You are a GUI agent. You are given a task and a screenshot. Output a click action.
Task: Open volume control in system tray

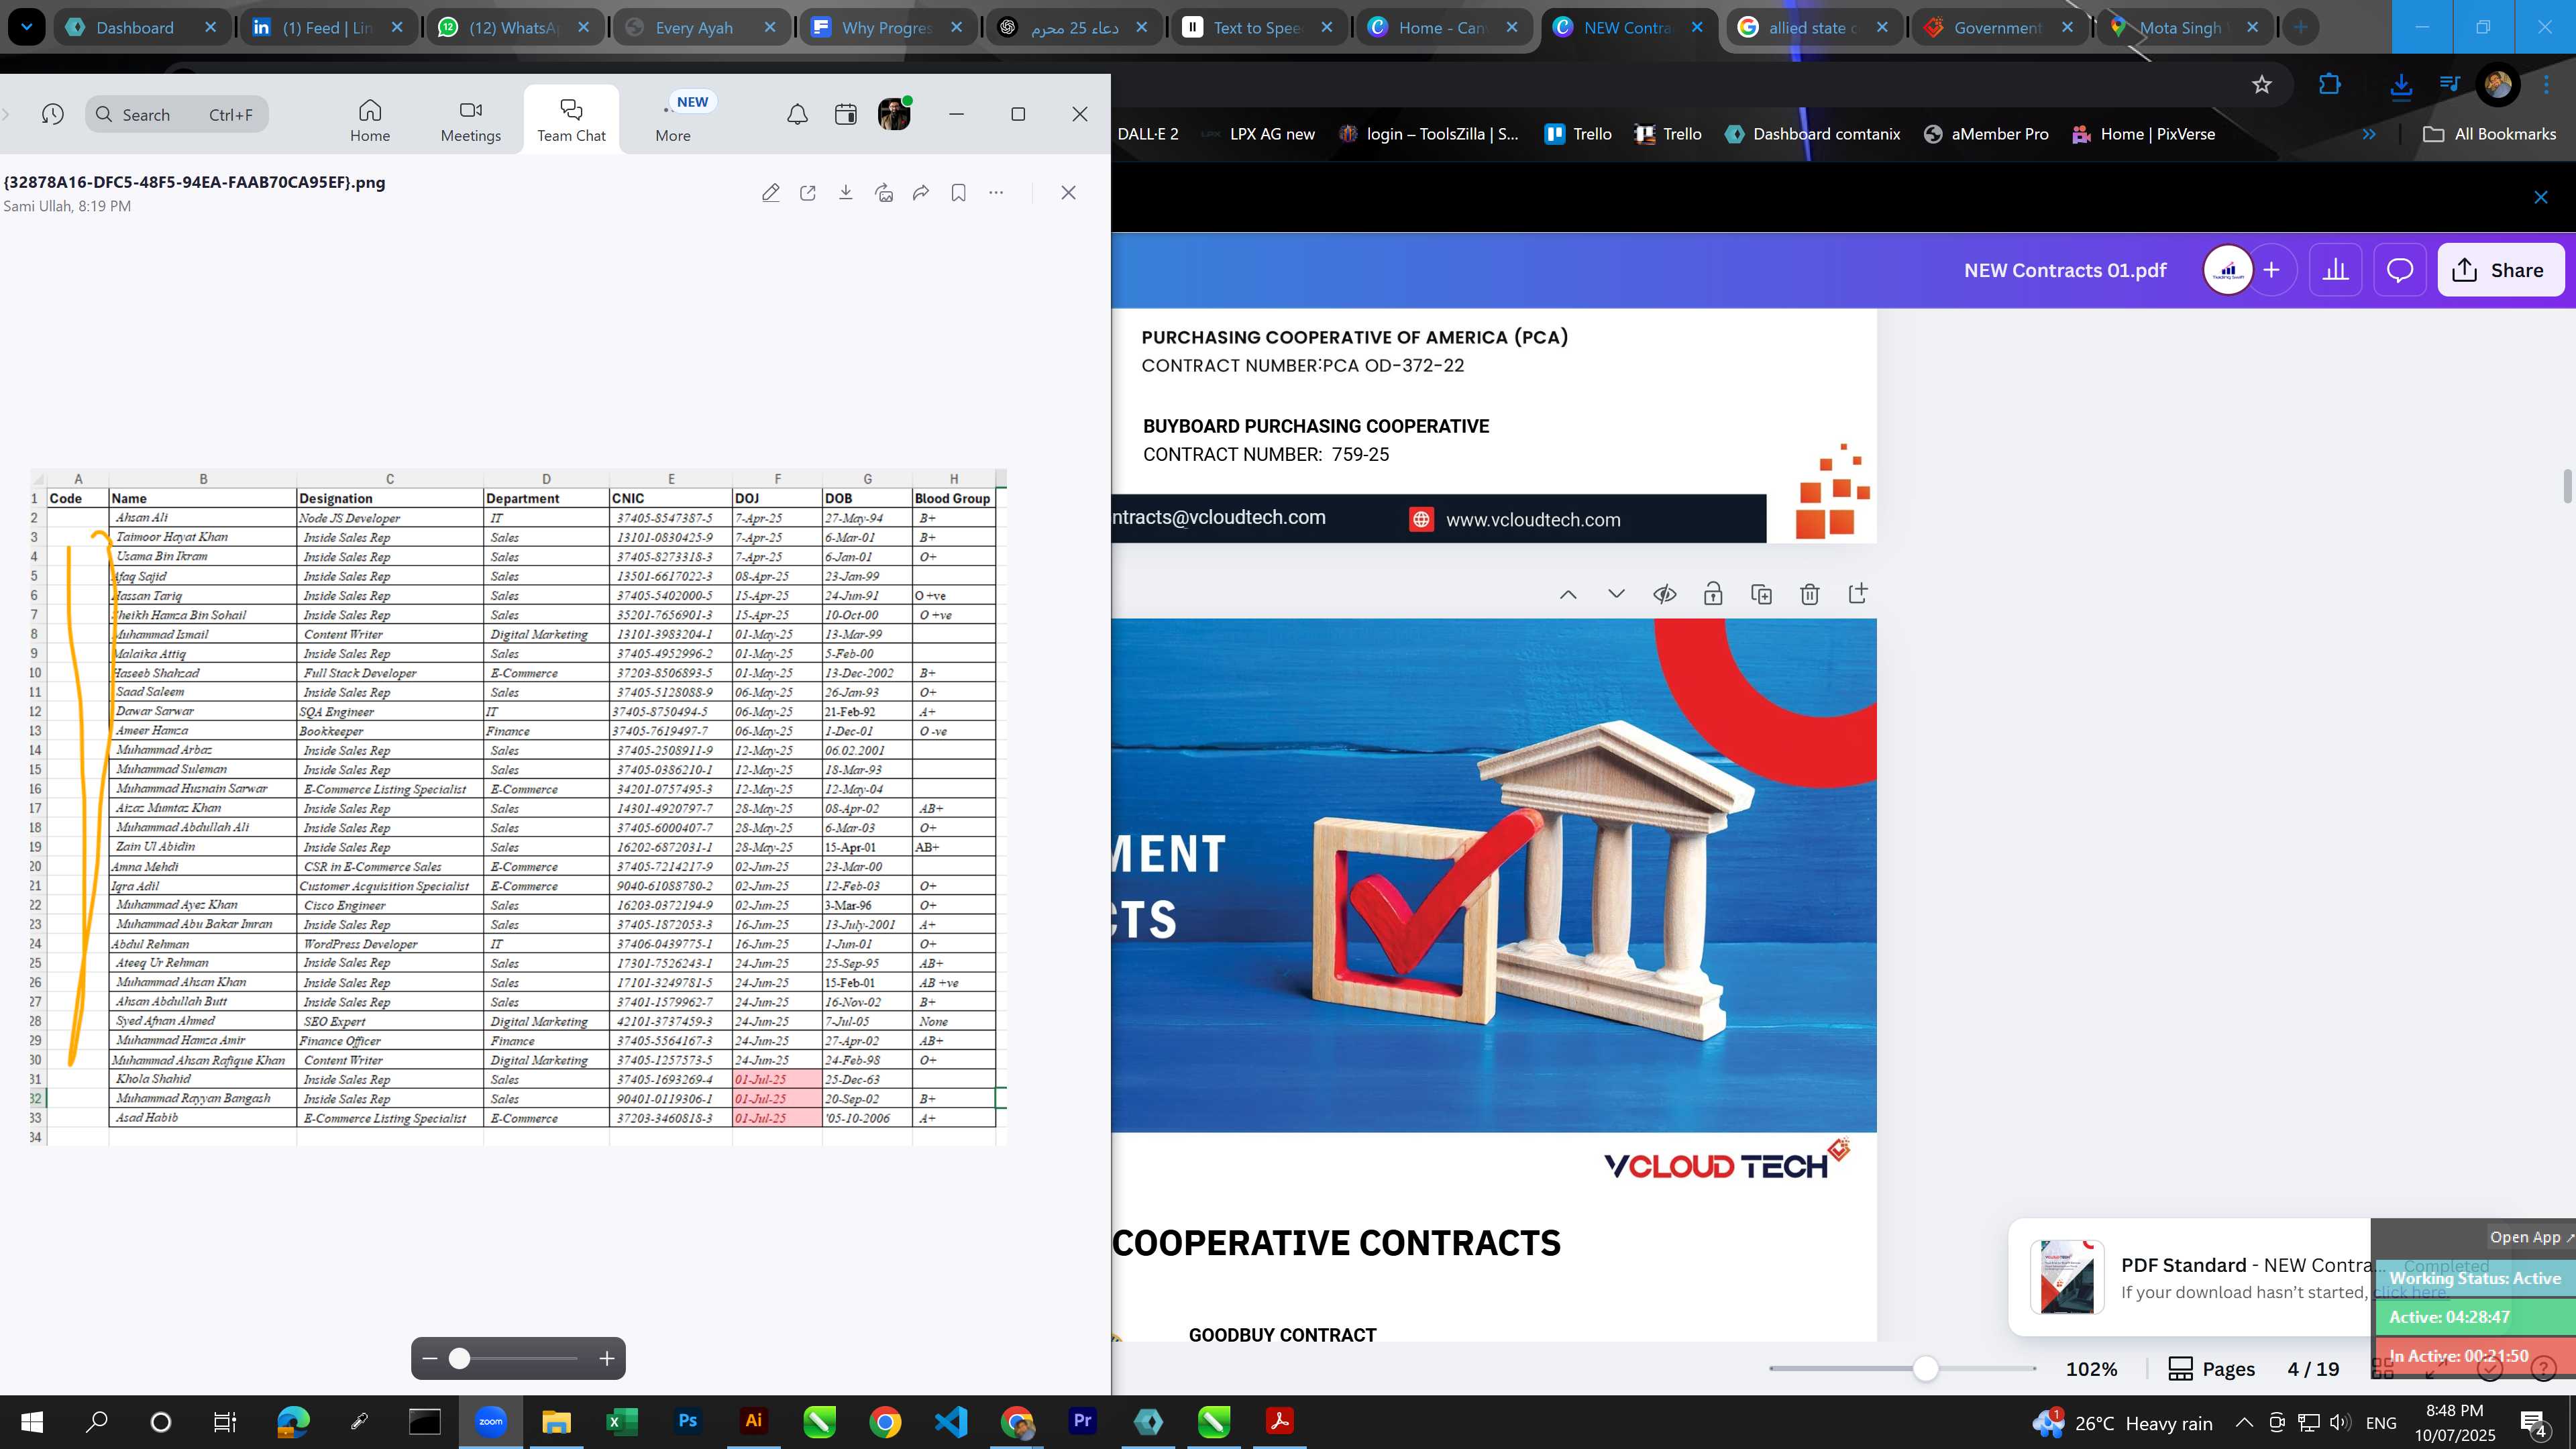[x=2340, y=1423]
